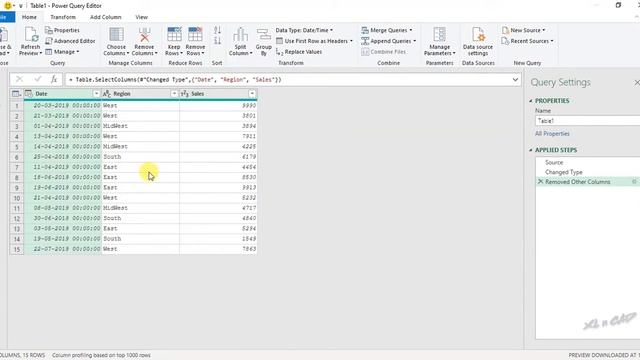This screenshot has height=360, width=640.
Task: Click Replace Values in Transform group
Action: click(299, 52)
